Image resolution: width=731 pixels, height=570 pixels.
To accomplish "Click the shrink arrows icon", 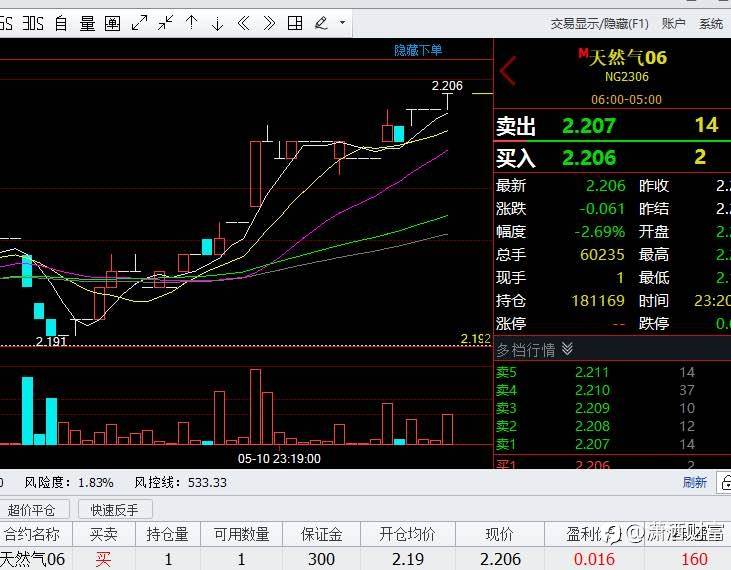I will pos(166,23).
